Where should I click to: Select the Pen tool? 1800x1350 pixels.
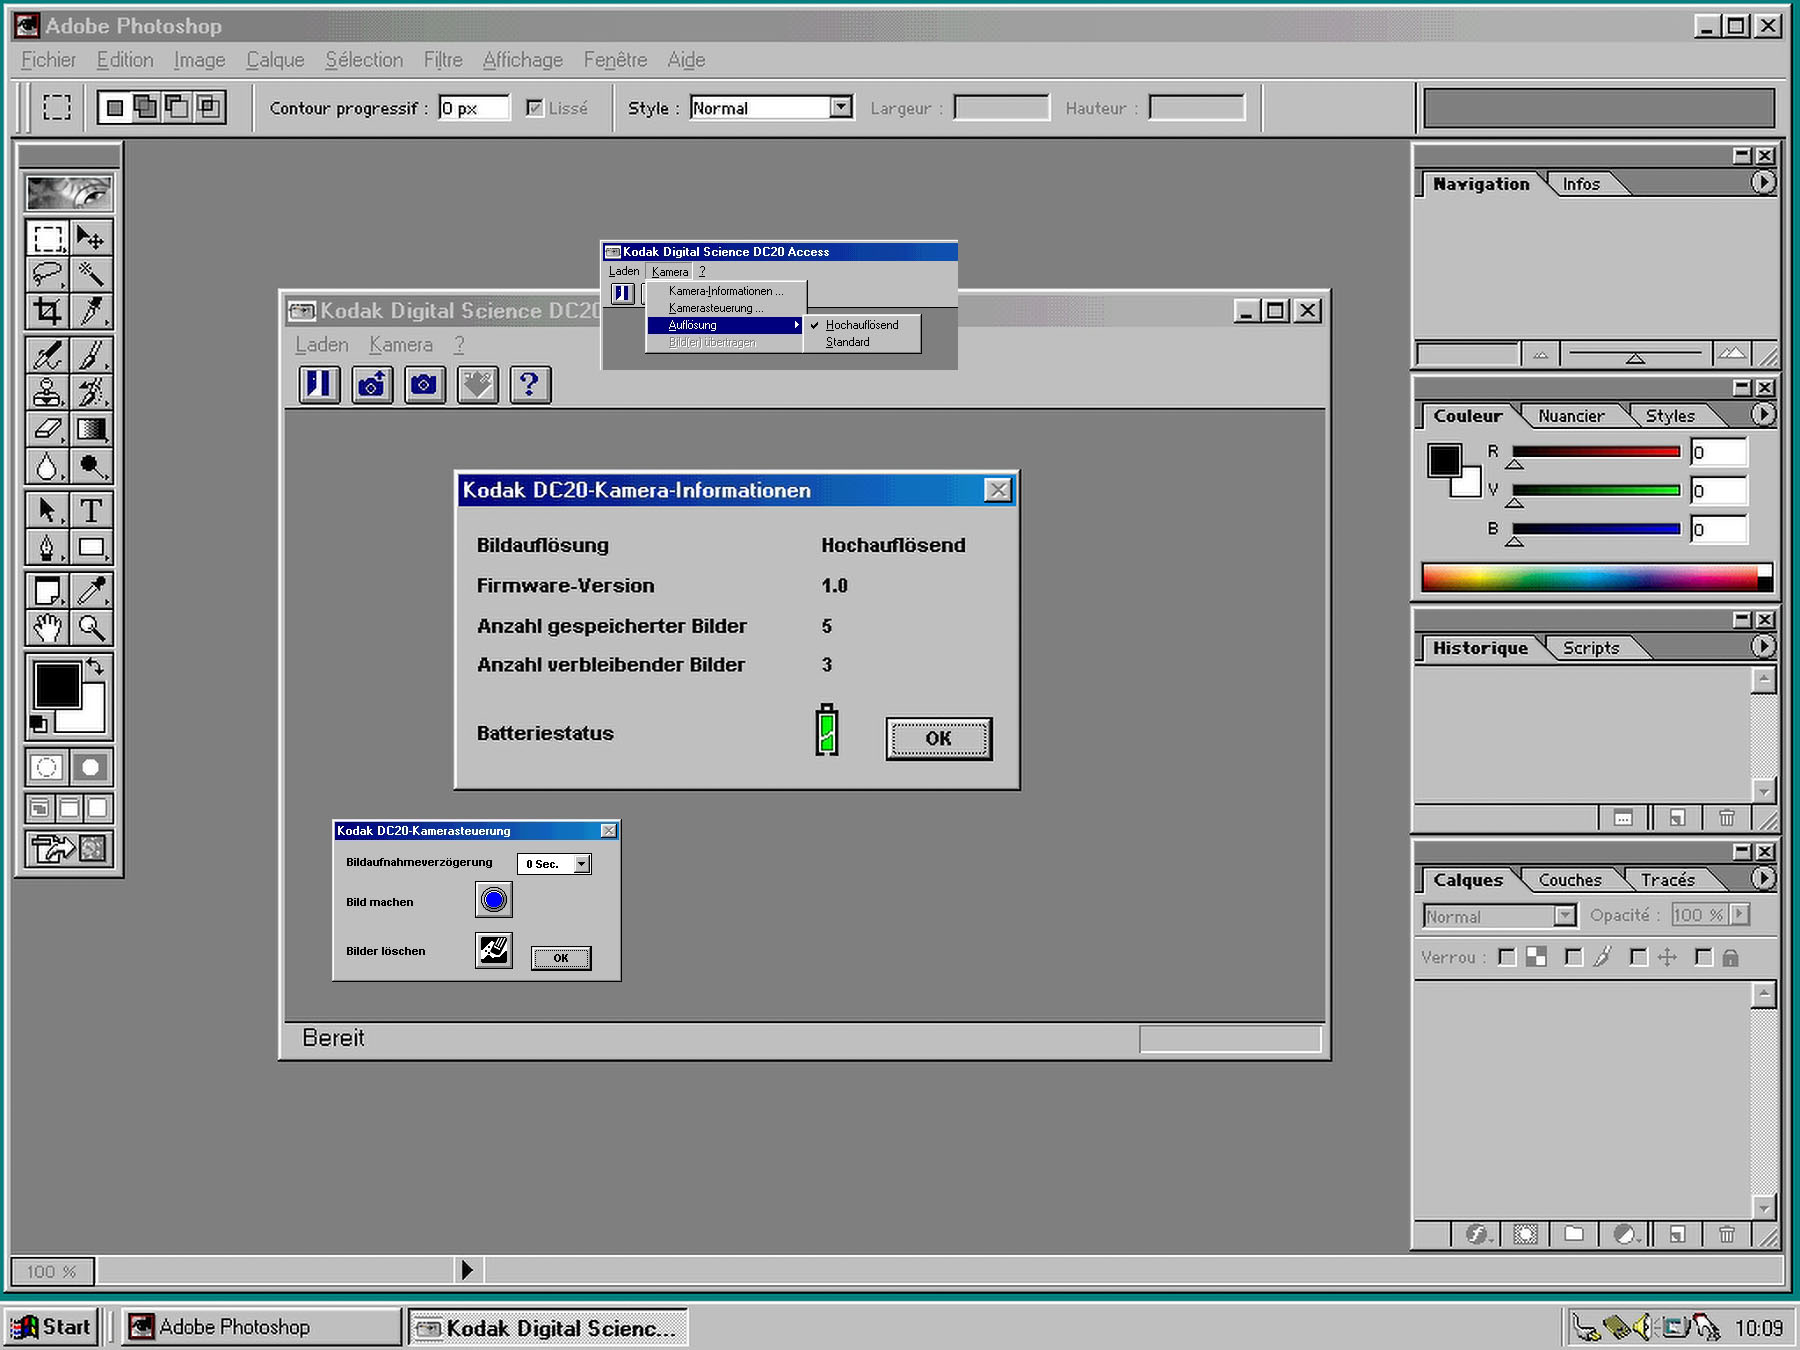(47, 547)
